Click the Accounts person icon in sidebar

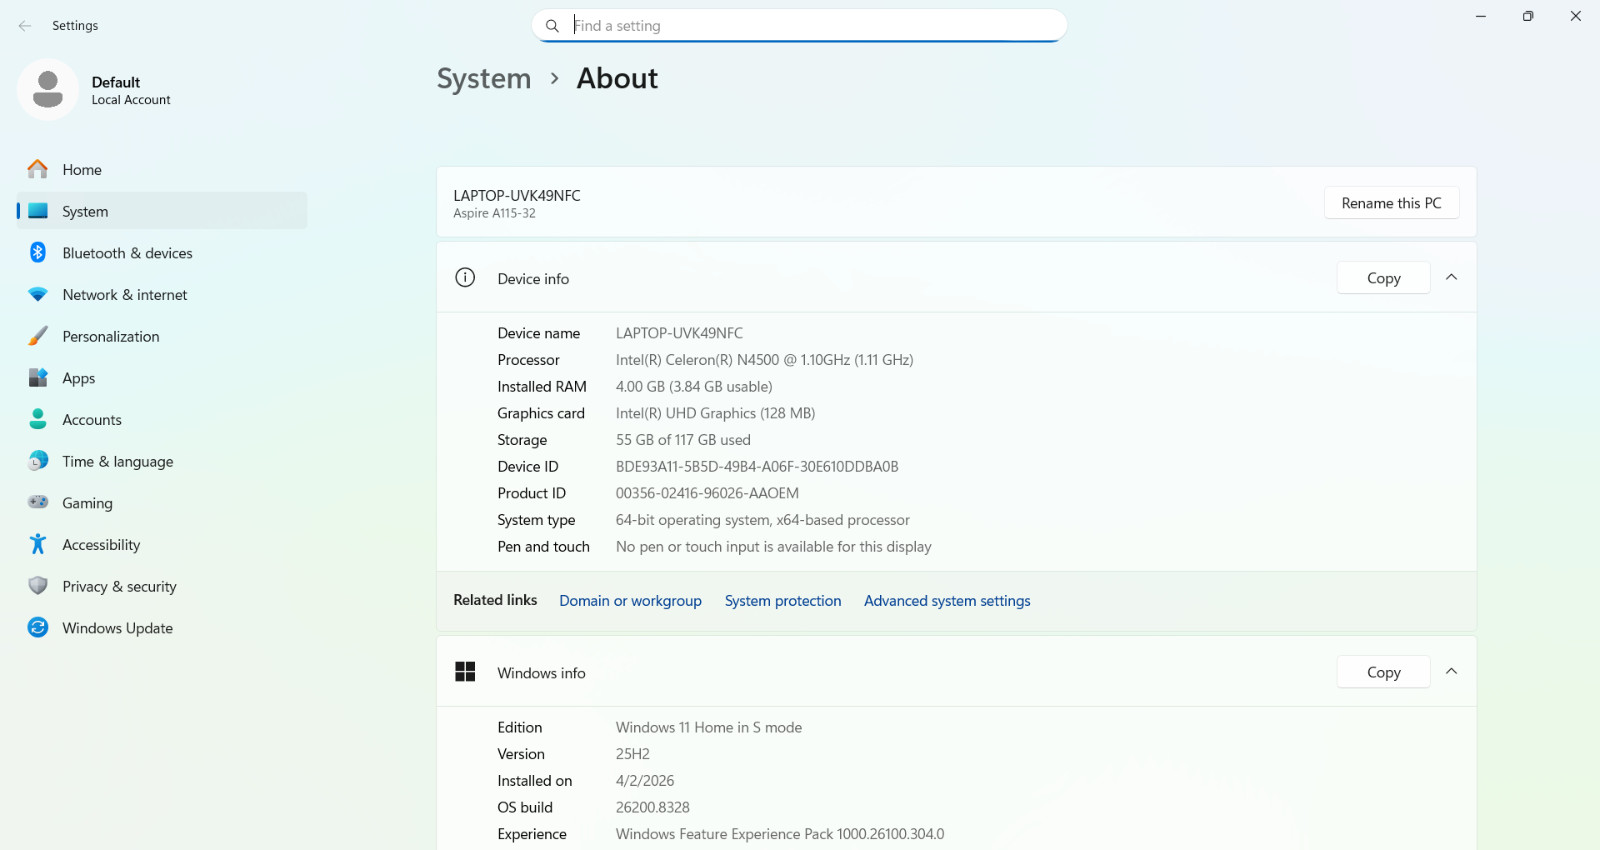pos(38,420)
